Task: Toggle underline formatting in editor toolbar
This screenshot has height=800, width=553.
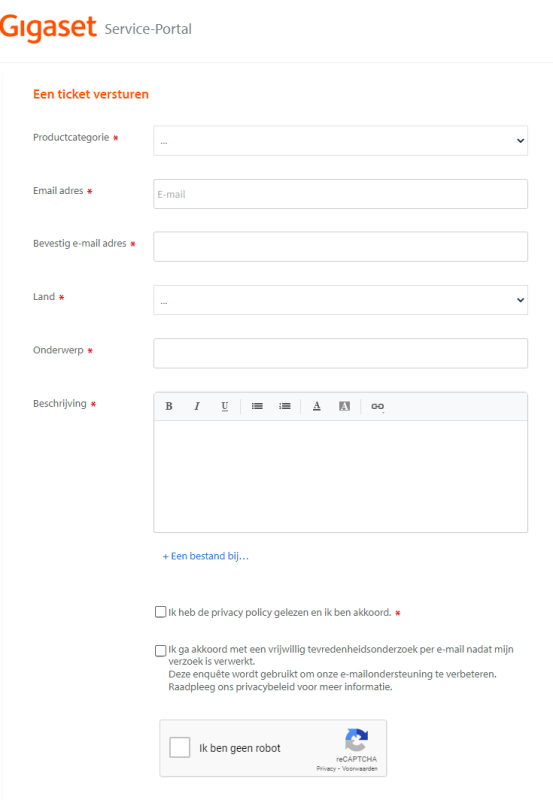Action: point(224,406)
